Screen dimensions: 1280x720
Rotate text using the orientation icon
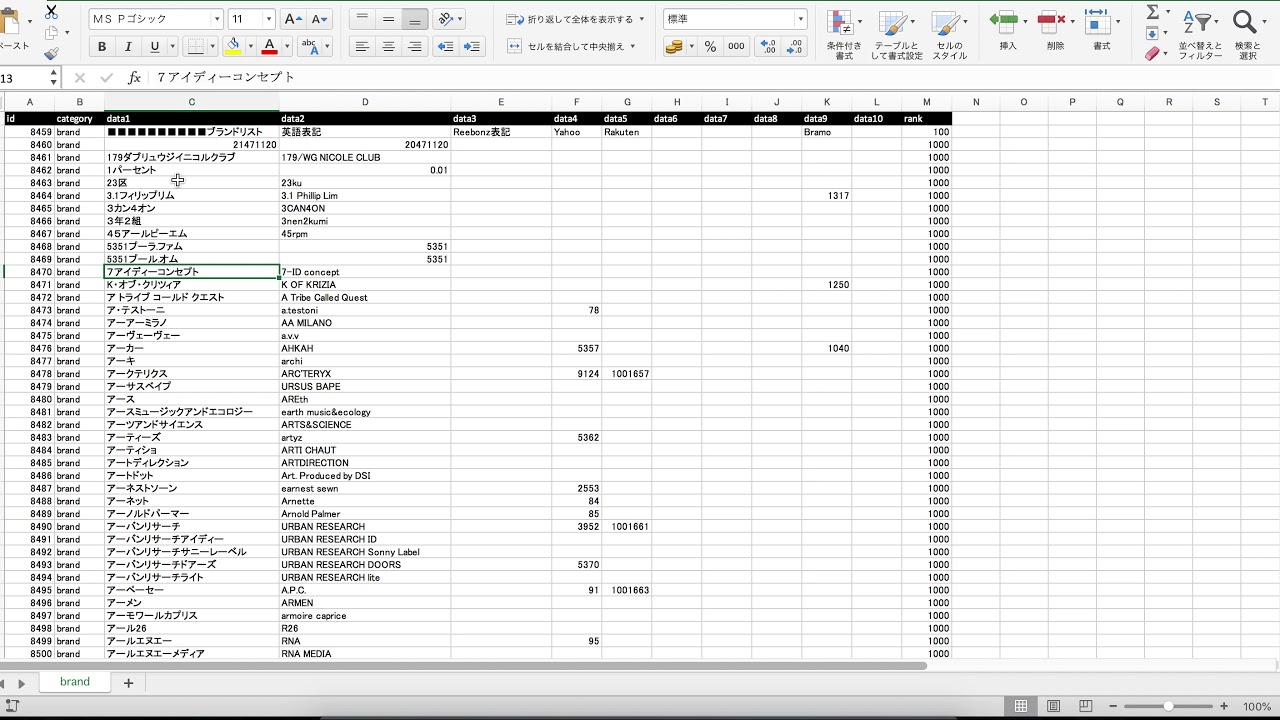446,19
